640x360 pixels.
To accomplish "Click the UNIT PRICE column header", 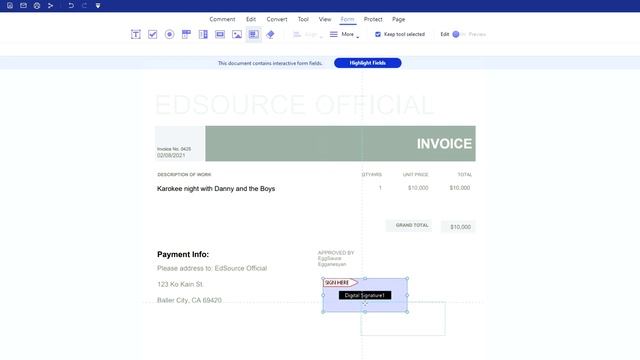I will (416, 174).
